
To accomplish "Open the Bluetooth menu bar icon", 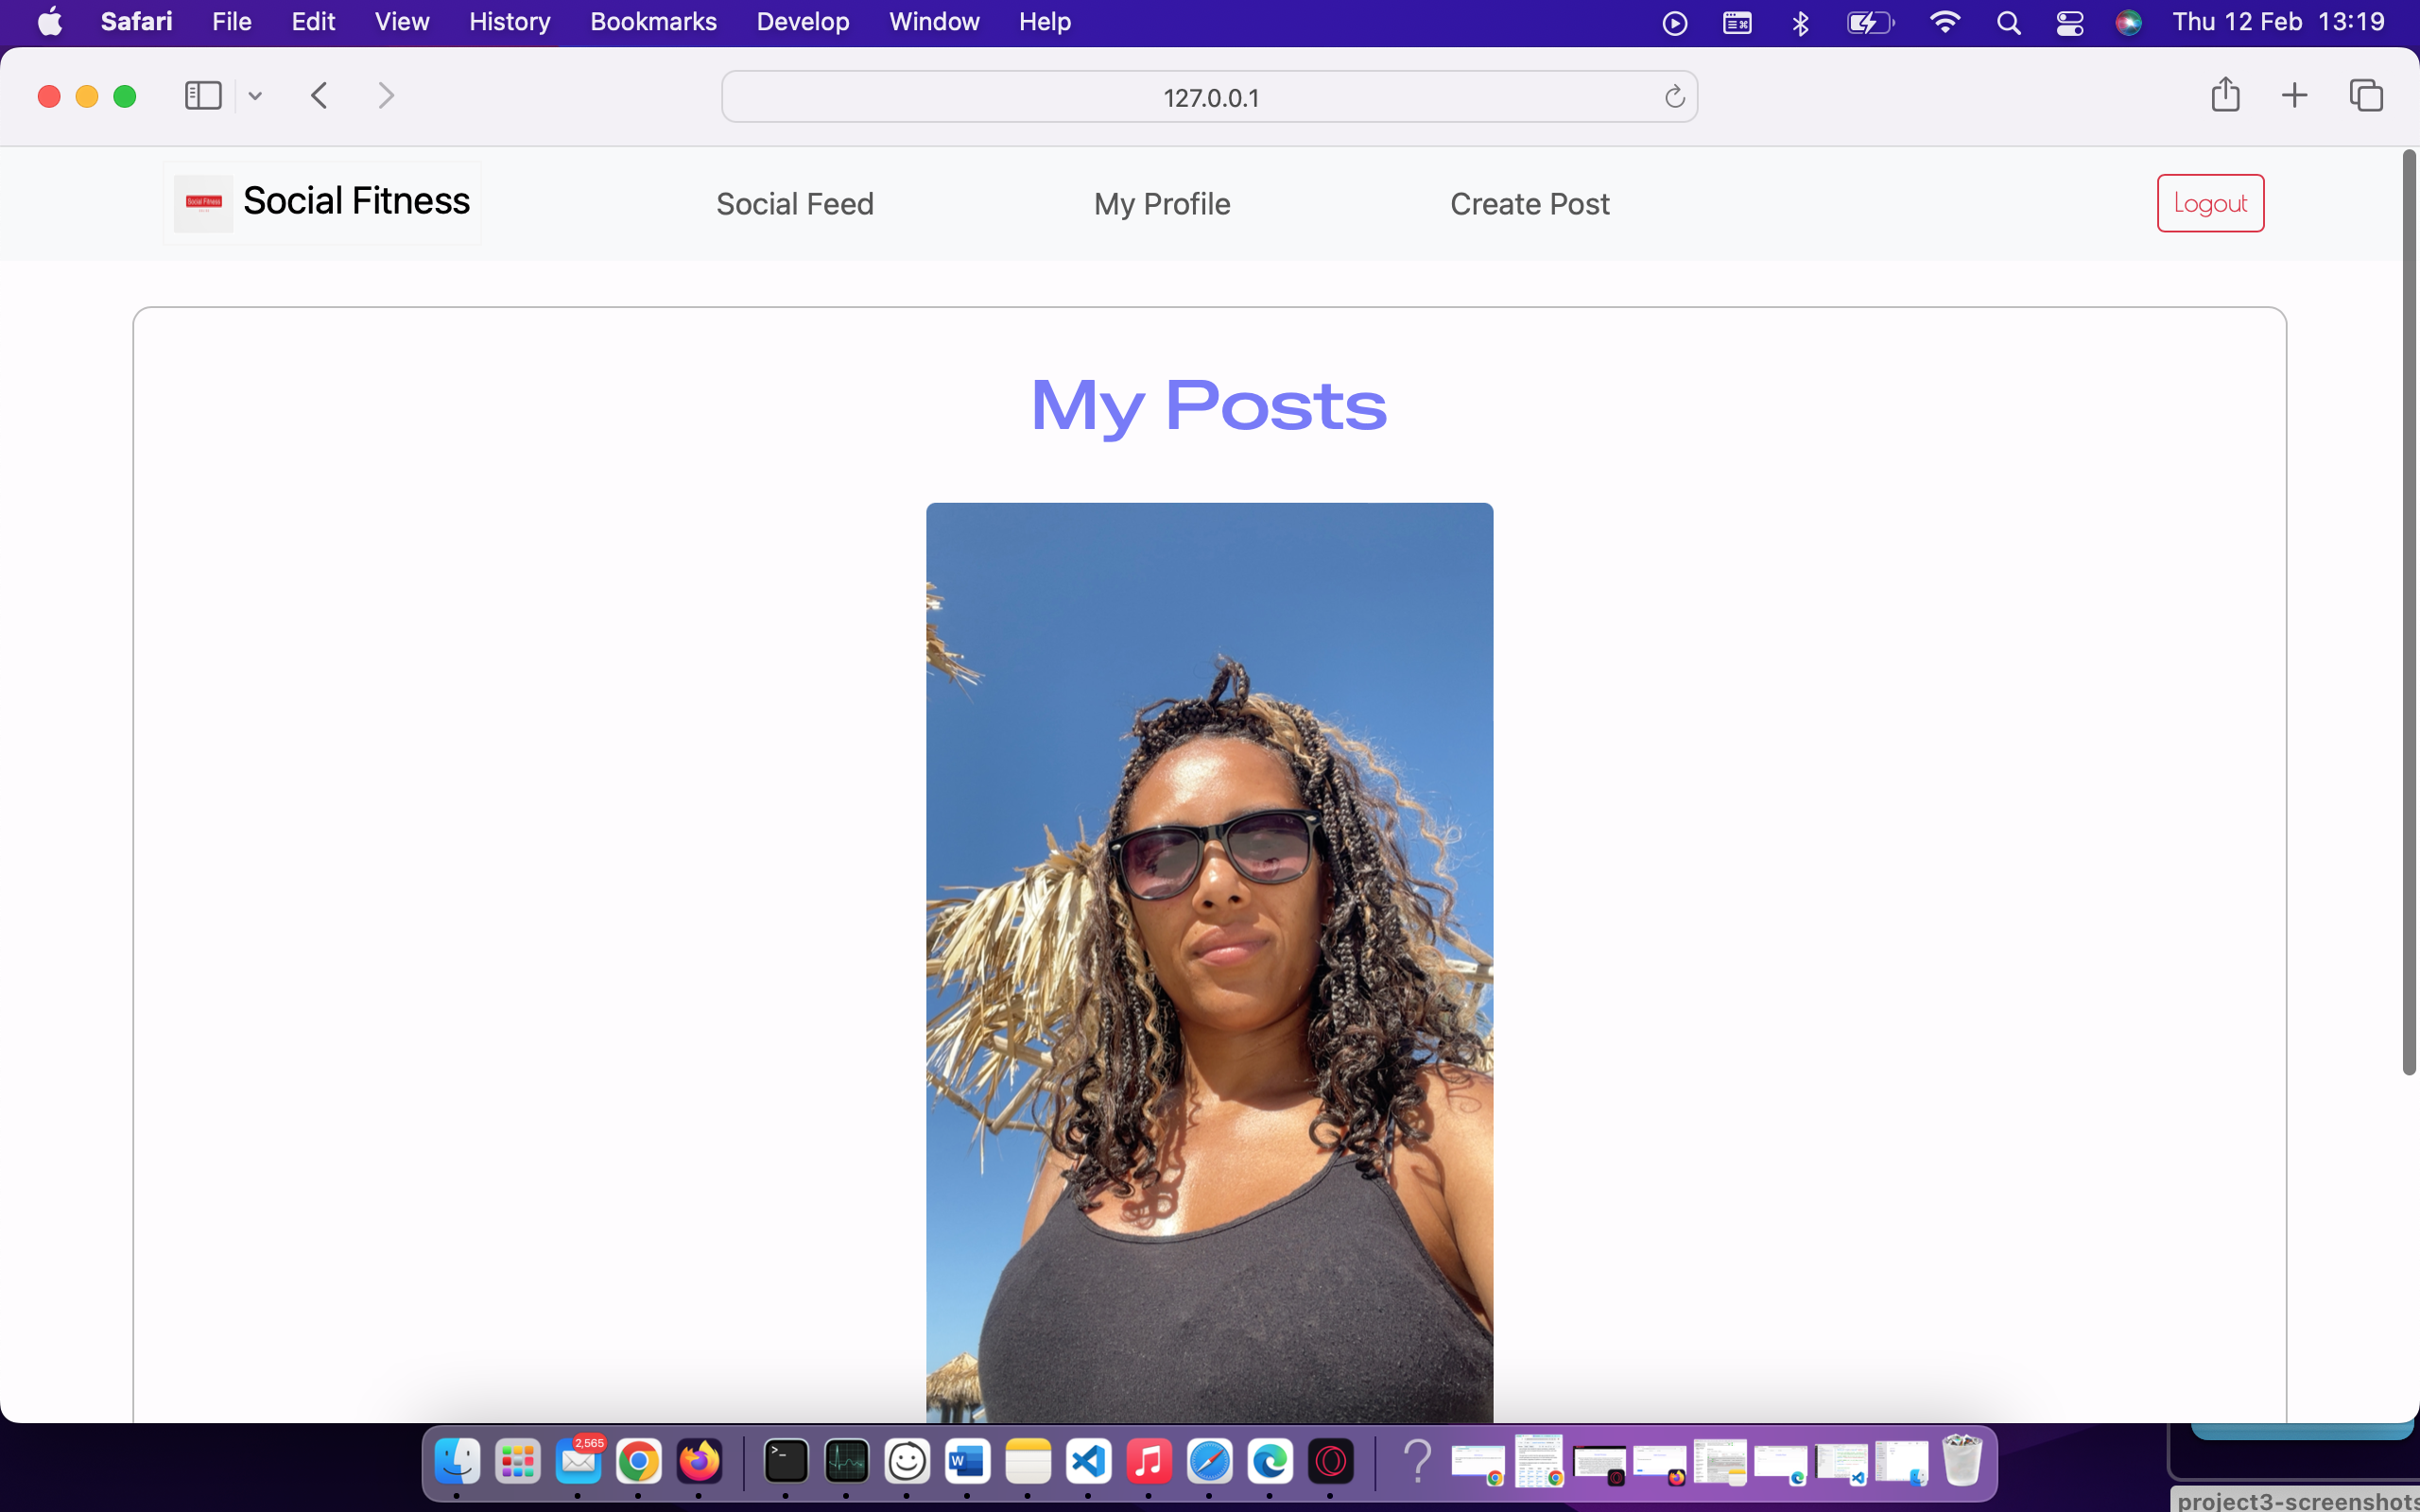I will [1799, 22].
